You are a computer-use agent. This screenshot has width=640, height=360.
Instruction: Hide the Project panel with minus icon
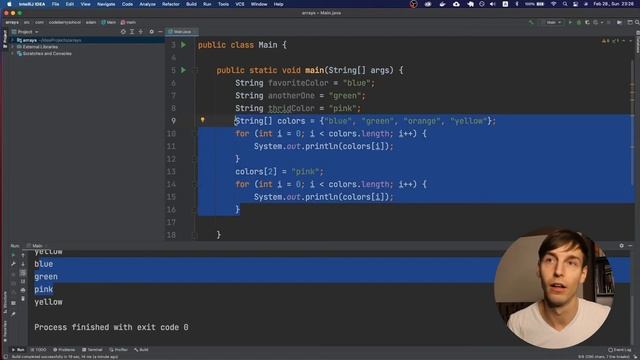[160, 31]
